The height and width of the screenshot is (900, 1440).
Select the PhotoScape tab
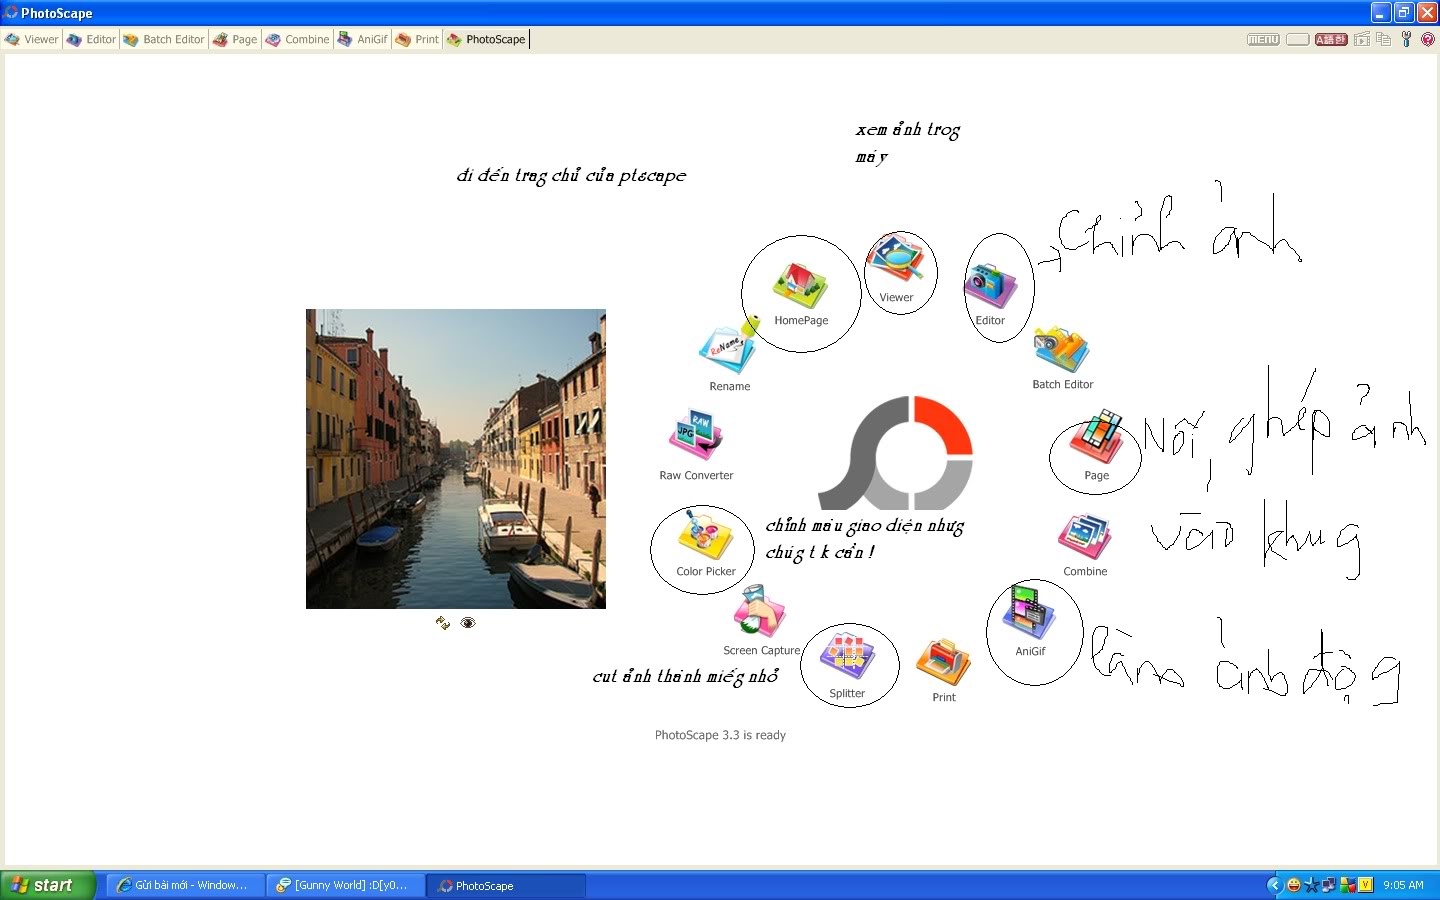[486, 39]
